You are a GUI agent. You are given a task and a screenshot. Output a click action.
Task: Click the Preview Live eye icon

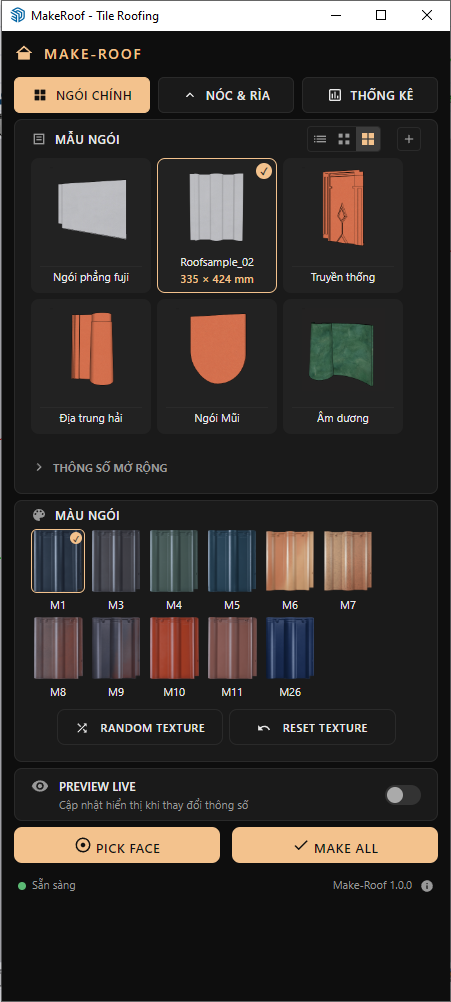pos(40,786)
